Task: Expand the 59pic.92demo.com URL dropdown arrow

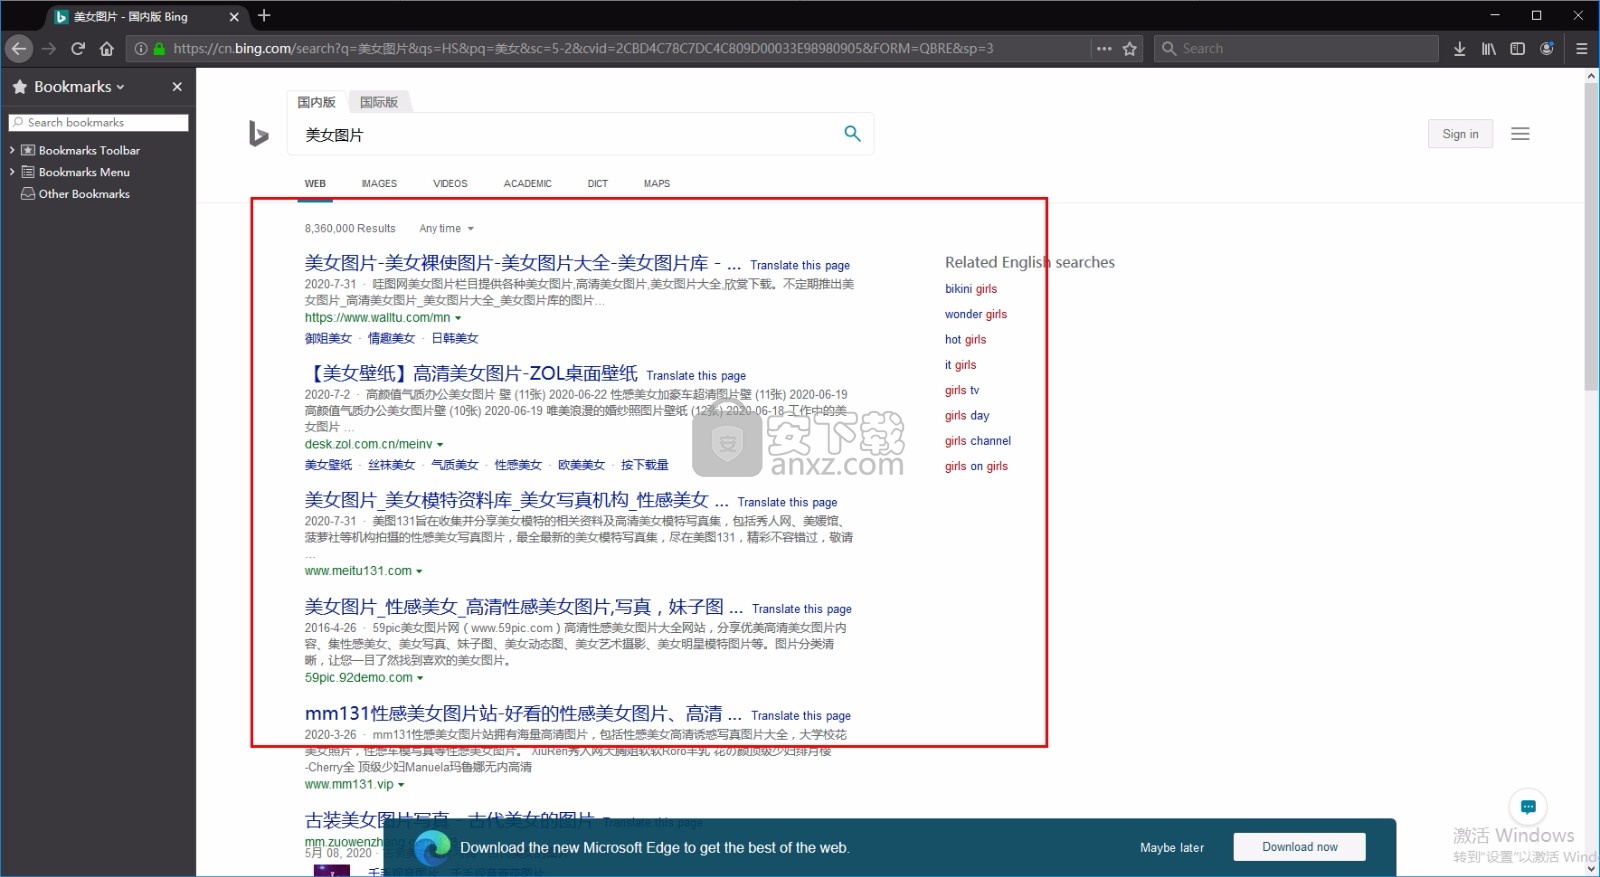Action: (x=420, y=678)
